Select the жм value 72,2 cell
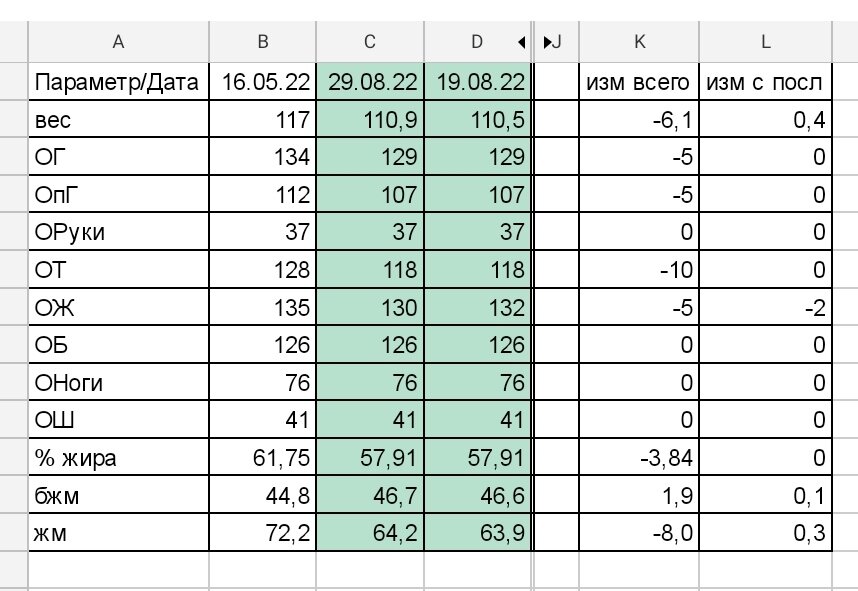Screen dimensions: 858x591 point(263,532)
